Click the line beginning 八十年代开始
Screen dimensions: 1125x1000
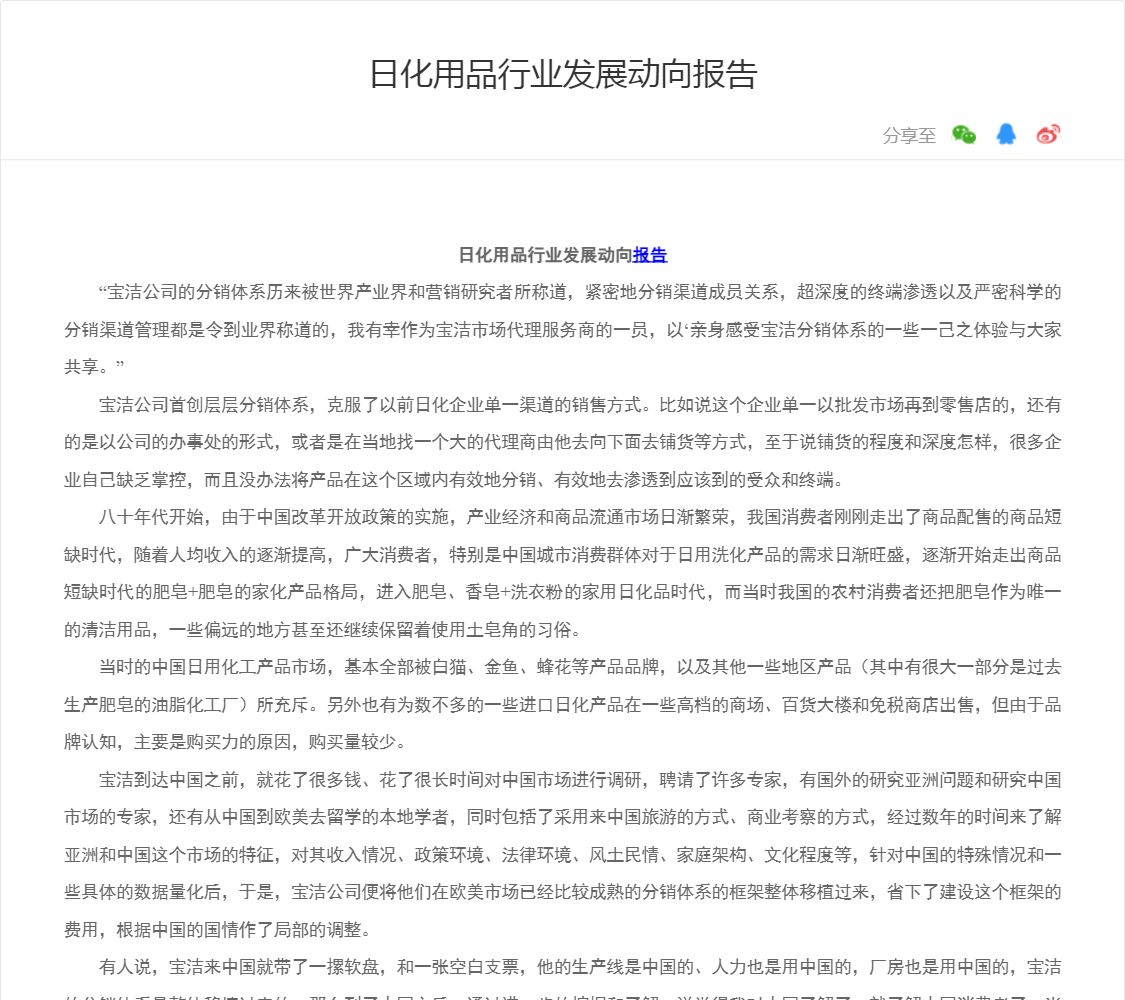point(580,517)
